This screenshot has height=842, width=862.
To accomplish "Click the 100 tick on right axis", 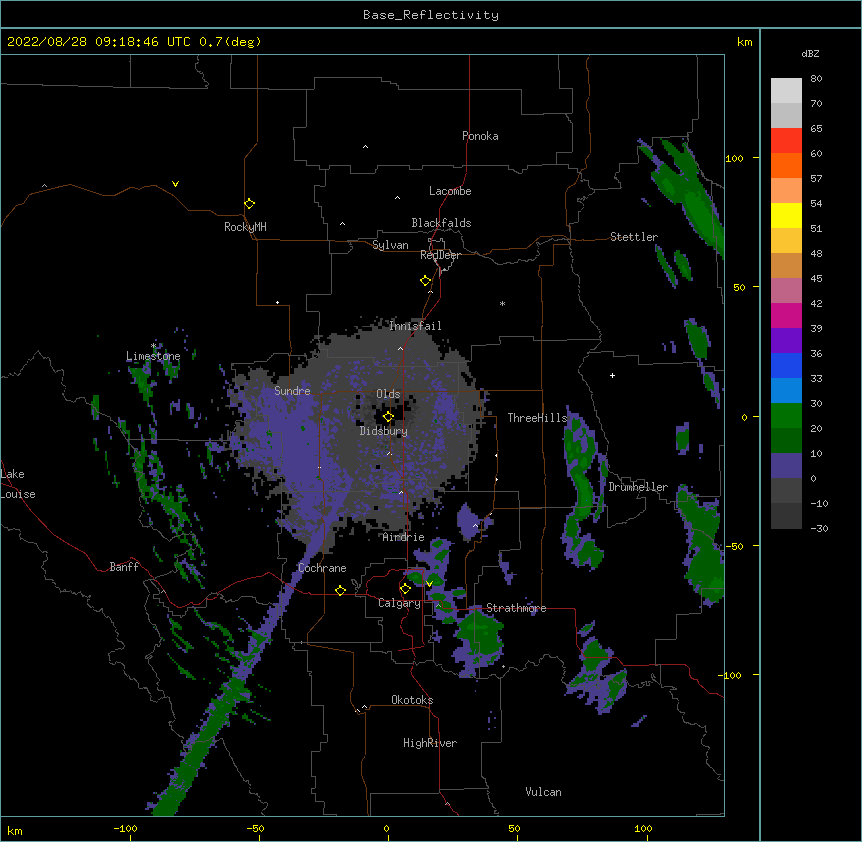I will click(734, 158).
